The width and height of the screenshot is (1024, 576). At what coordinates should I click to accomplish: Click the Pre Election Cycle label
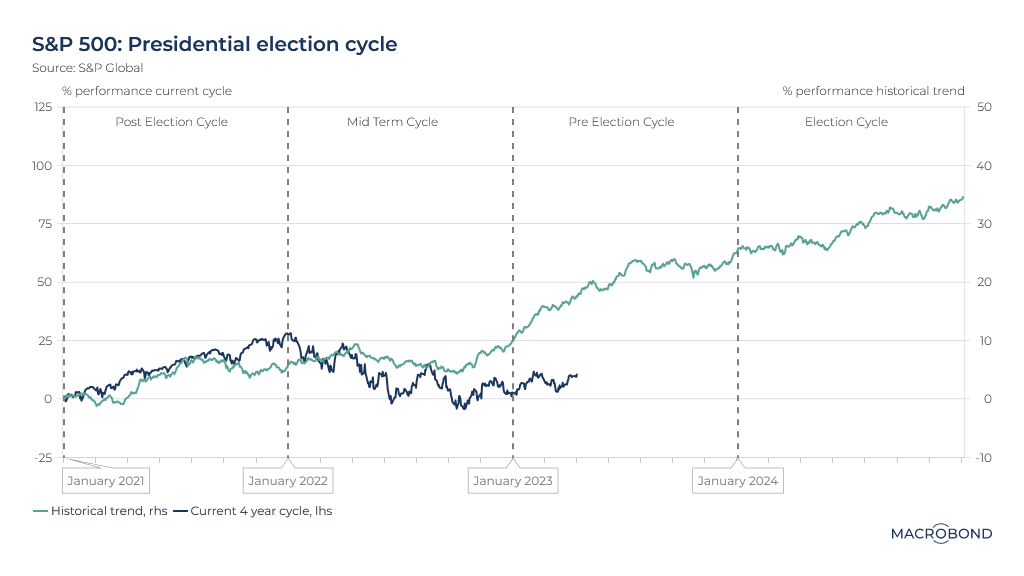click(x=621, y=122)
